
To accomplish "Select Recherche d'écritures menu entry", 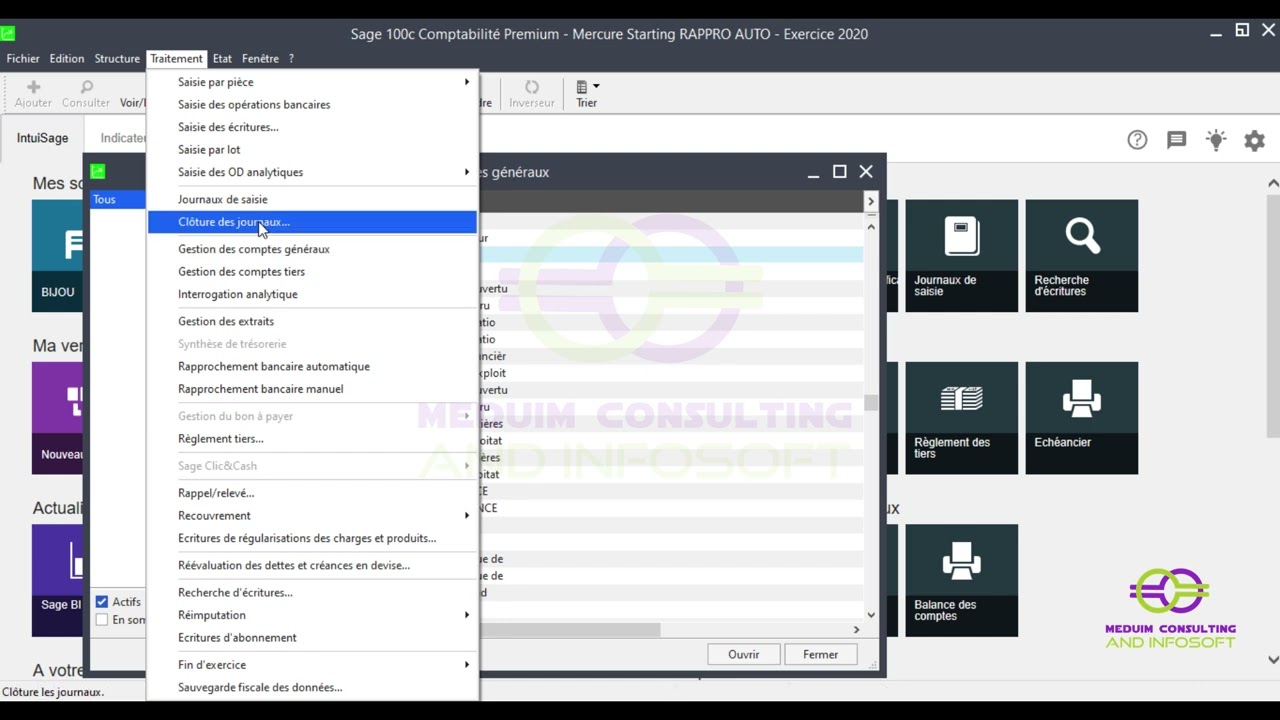I will tap(312, 592).
